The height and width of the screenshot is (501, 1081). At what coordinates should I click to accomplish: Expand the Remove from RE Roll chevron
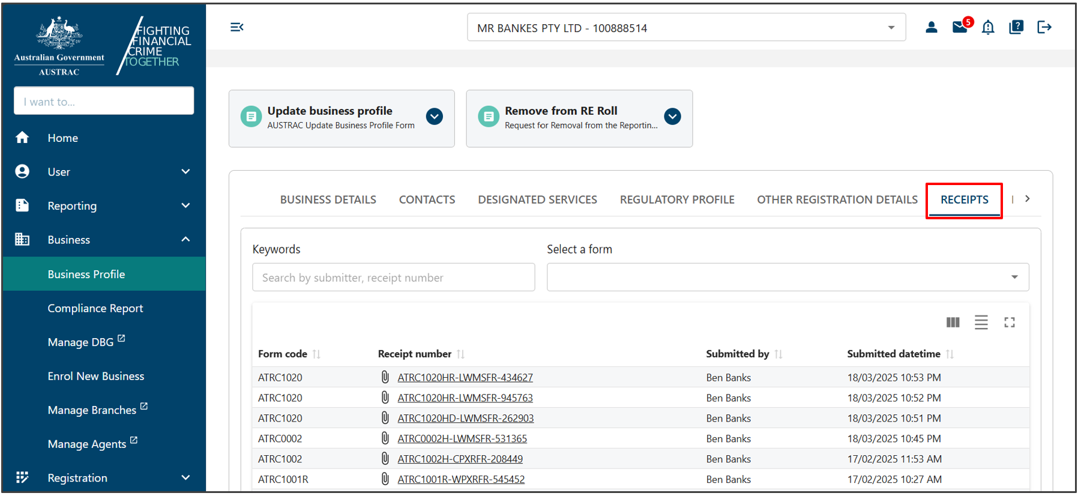672,116
